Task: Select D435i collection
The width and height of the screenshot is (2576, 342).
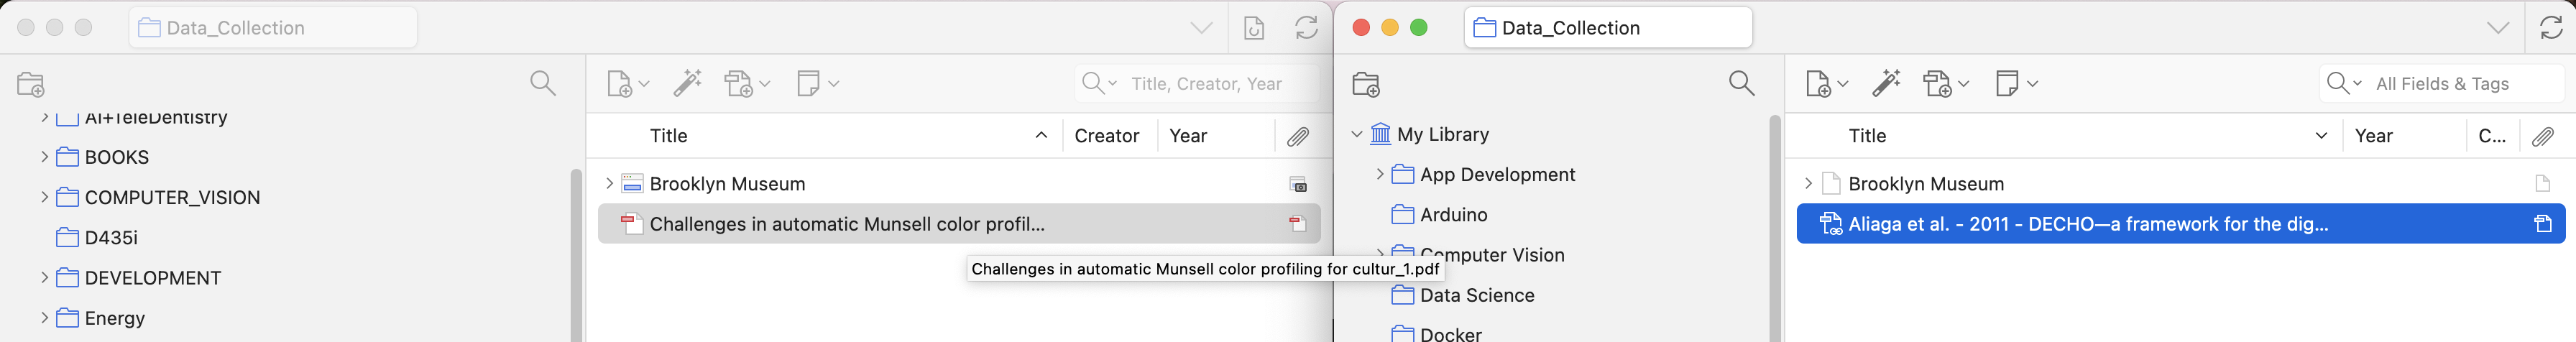Action: [97, 237]
